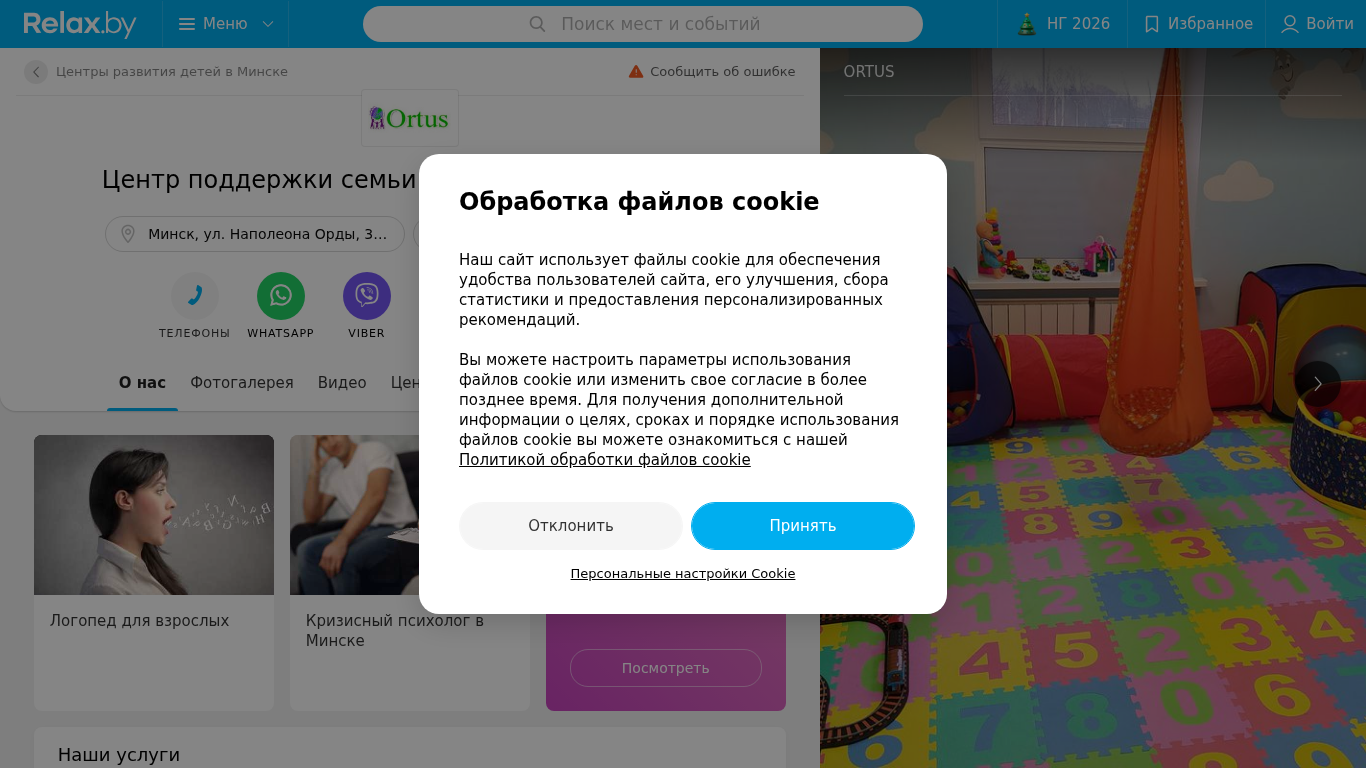Open Персональные настройки Cookie link

point(683,574)
